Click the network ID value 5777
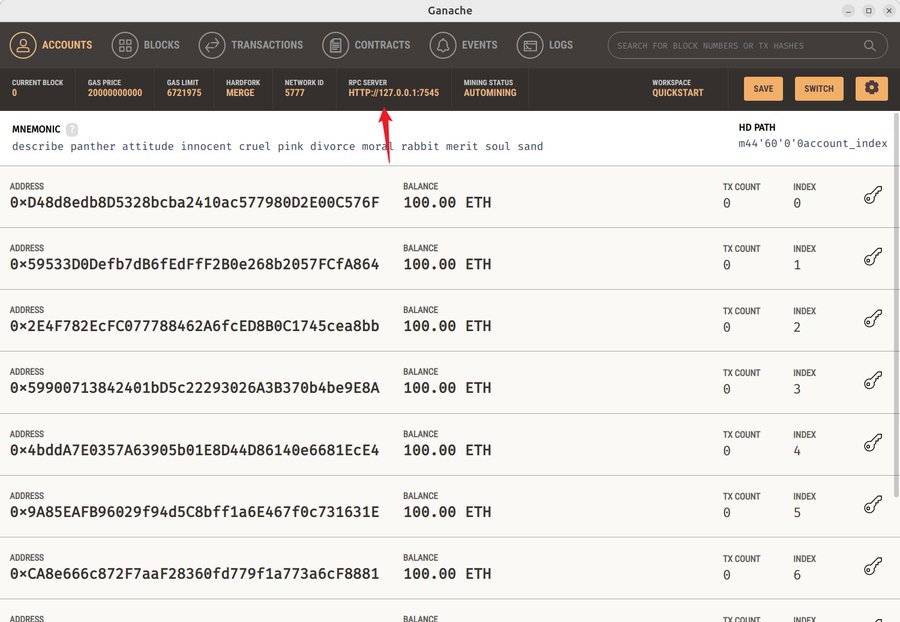This screenshot has width=900, height=622. coord(294,93)
